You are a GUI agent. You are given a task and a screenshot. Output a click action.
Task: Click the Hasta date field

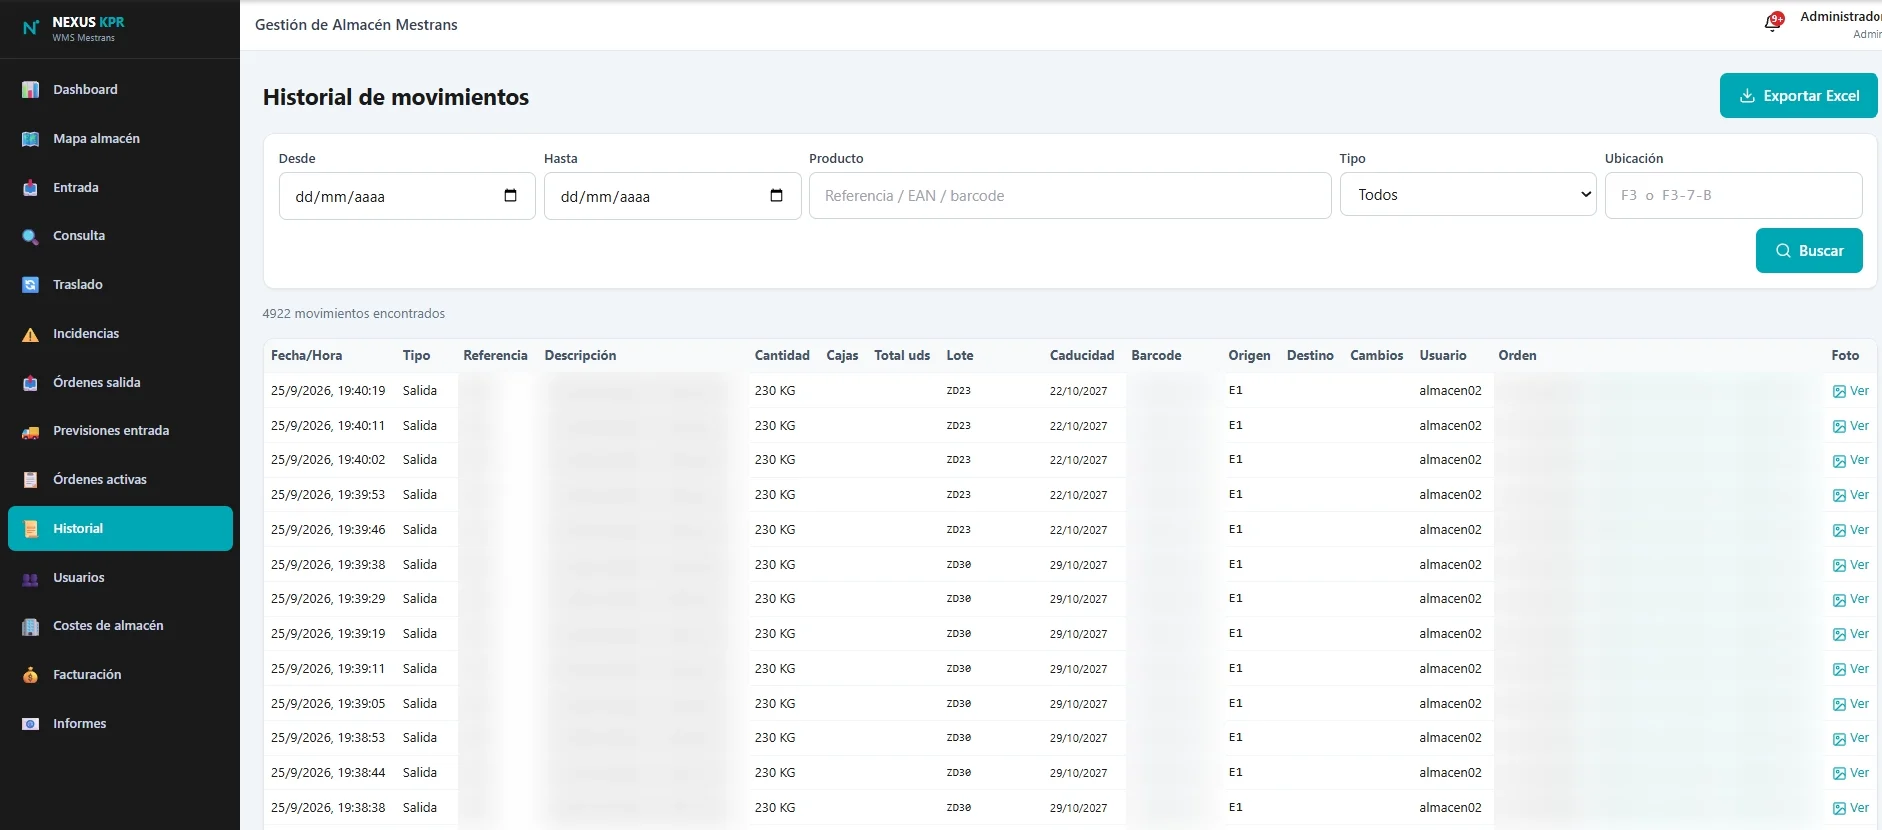click(672, 196)
